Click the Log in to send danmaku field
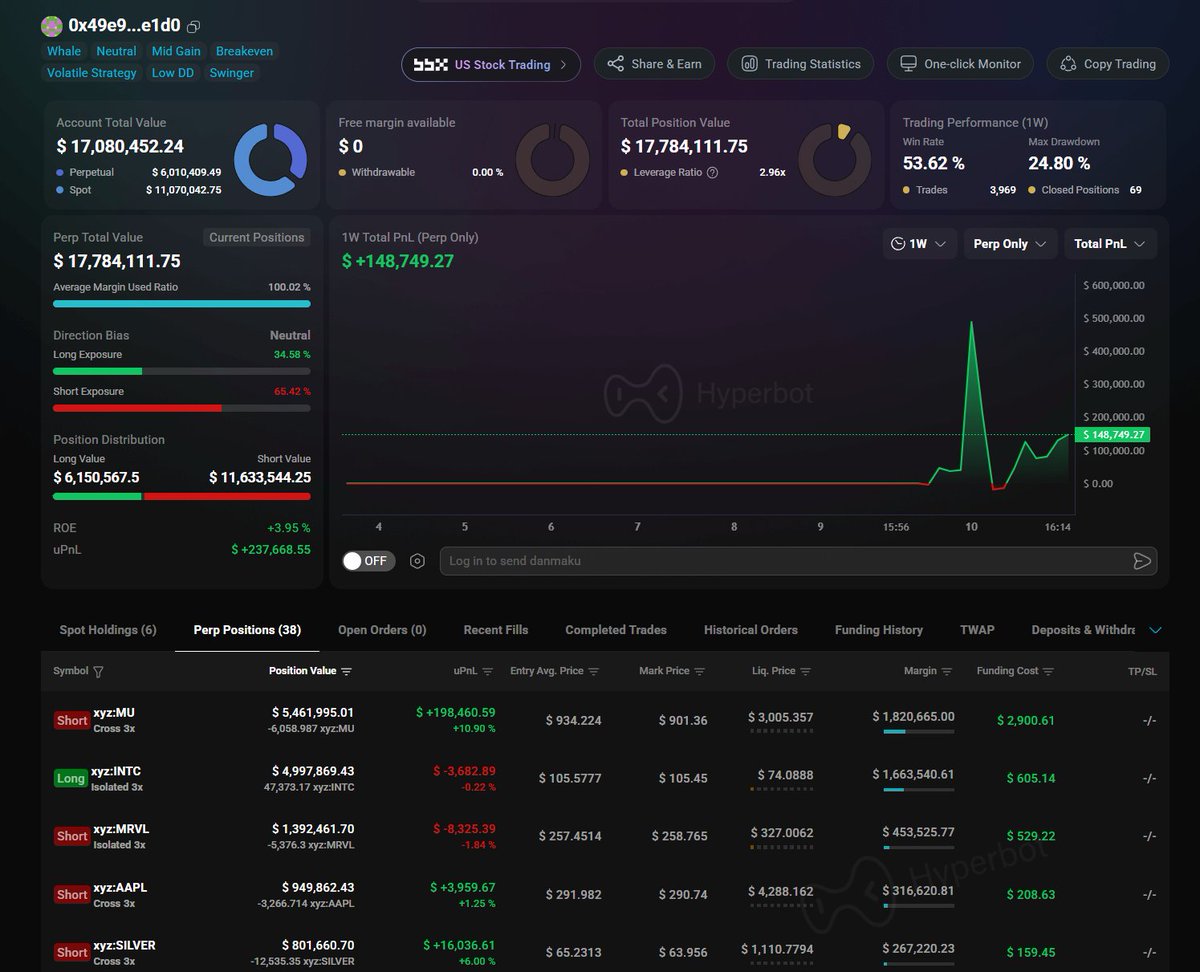Screen dimensions: 1200x972 coord(798,561)
